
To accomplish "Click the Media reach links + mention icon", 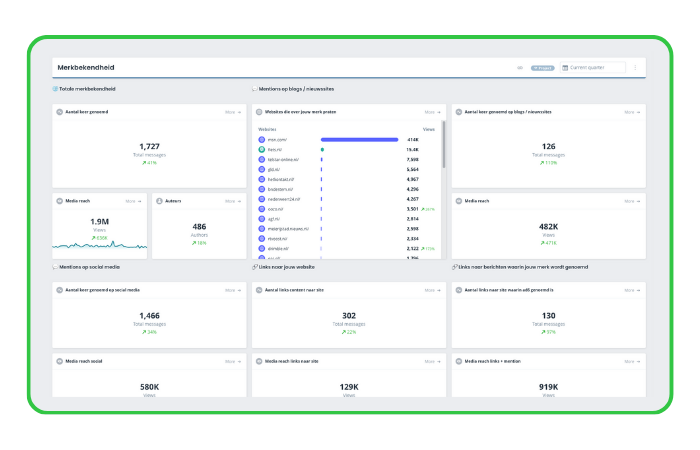I will 458,362.
